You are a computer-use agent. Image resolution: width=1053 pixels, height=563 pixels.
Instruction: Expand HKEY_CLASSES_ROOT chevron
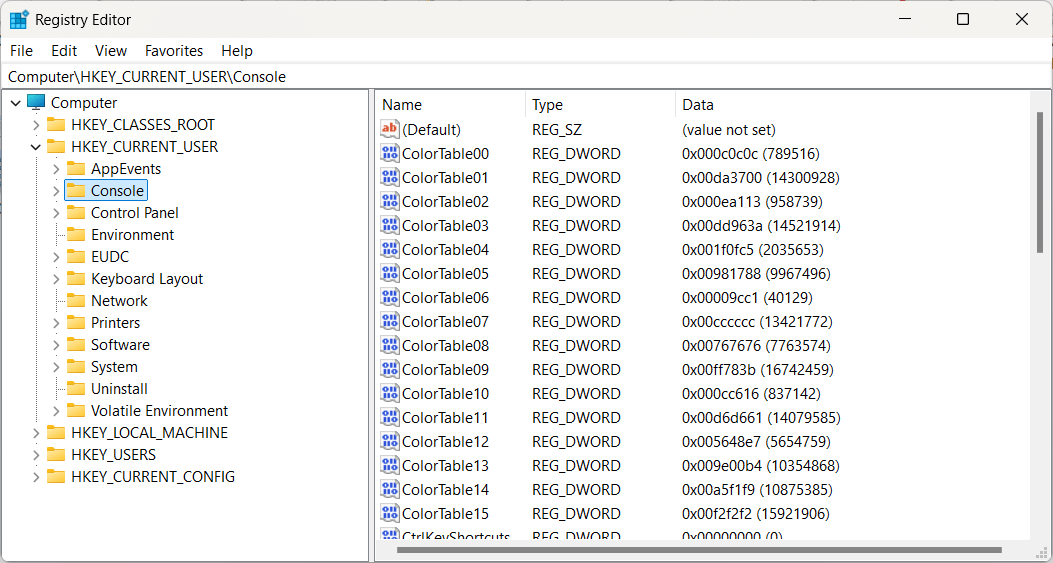(36, 125)
